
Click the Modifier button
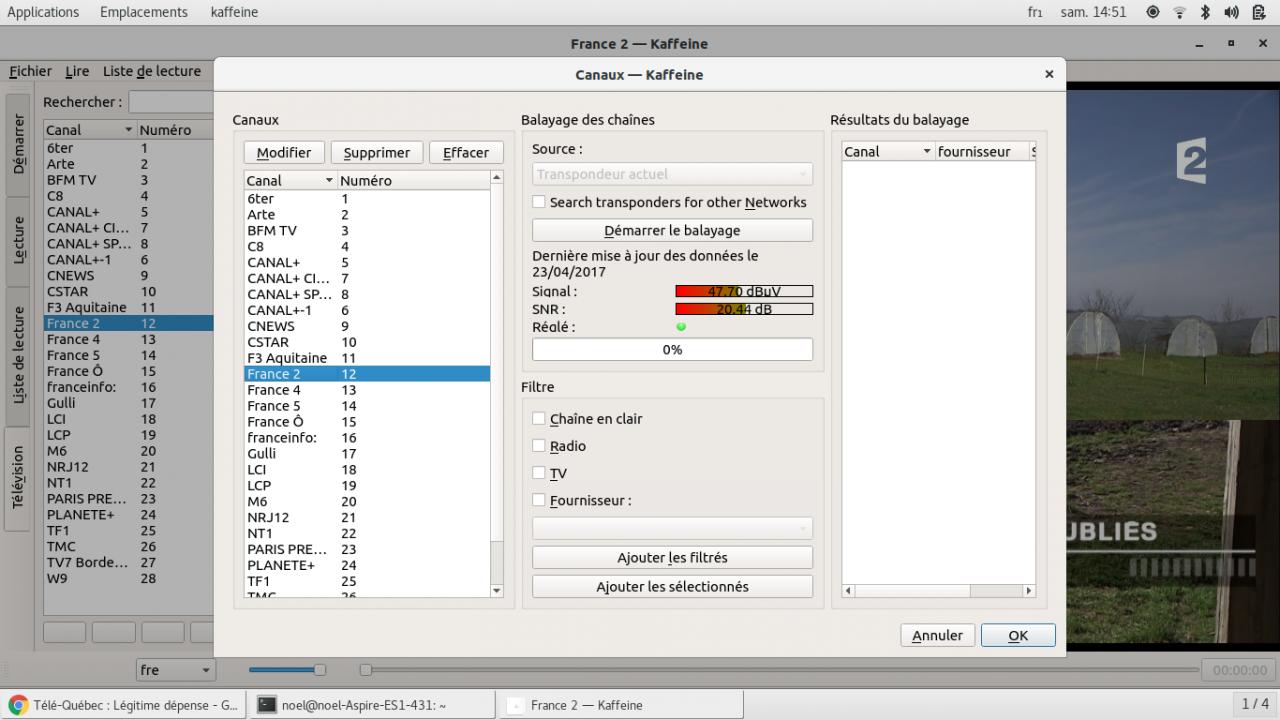[x=284, y=153]
